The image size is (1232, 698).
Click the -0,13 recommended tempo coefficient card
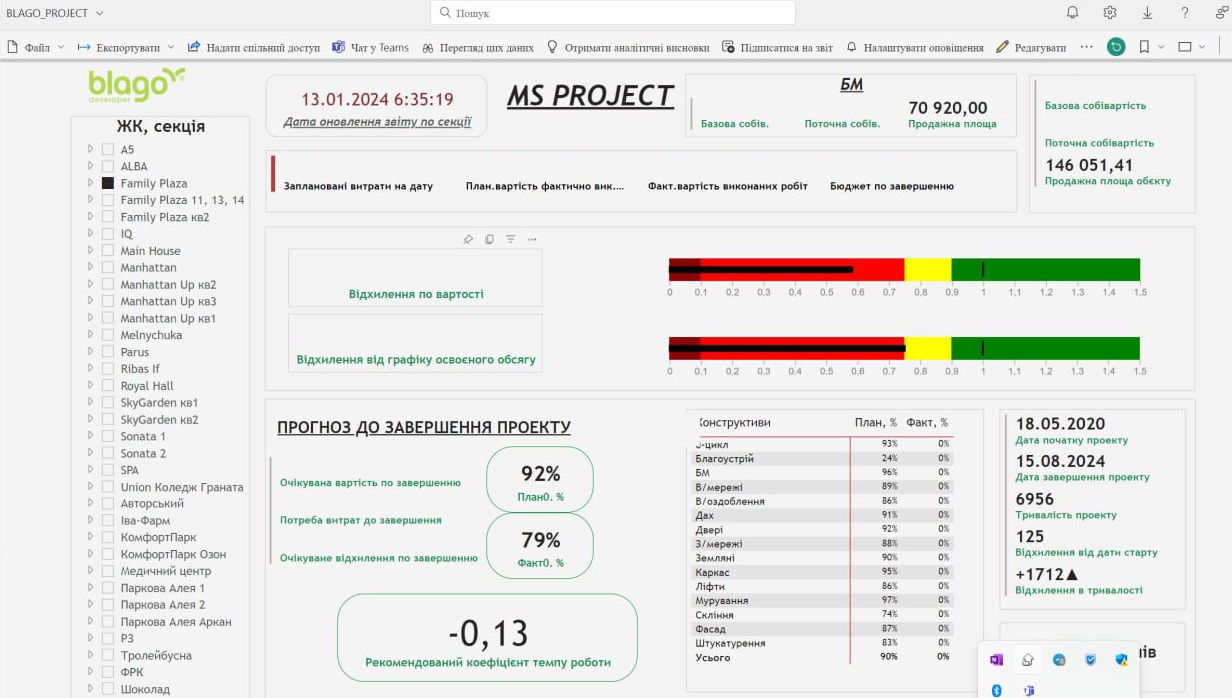pos(487,639)
